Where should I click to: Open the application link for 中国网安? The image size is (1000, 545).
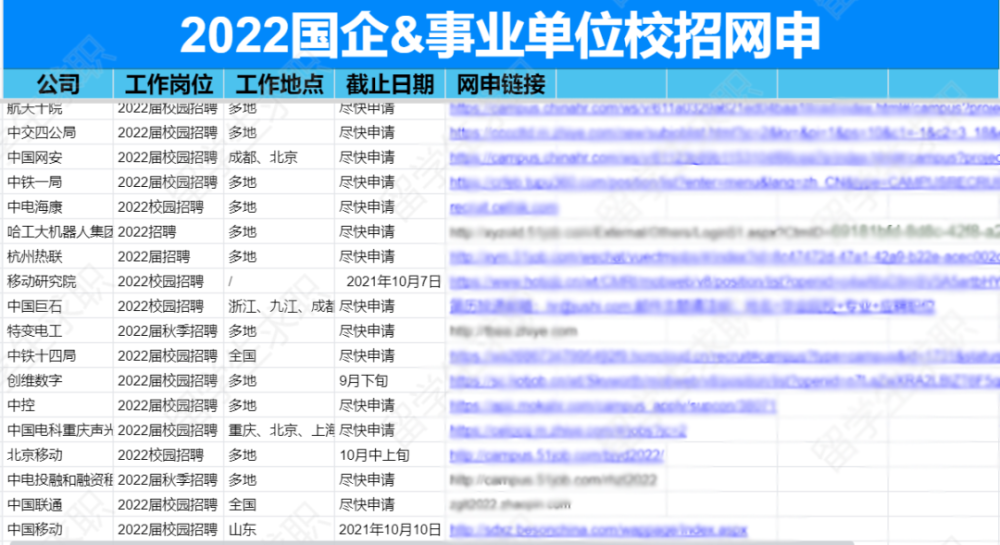(x=724, y=157)
